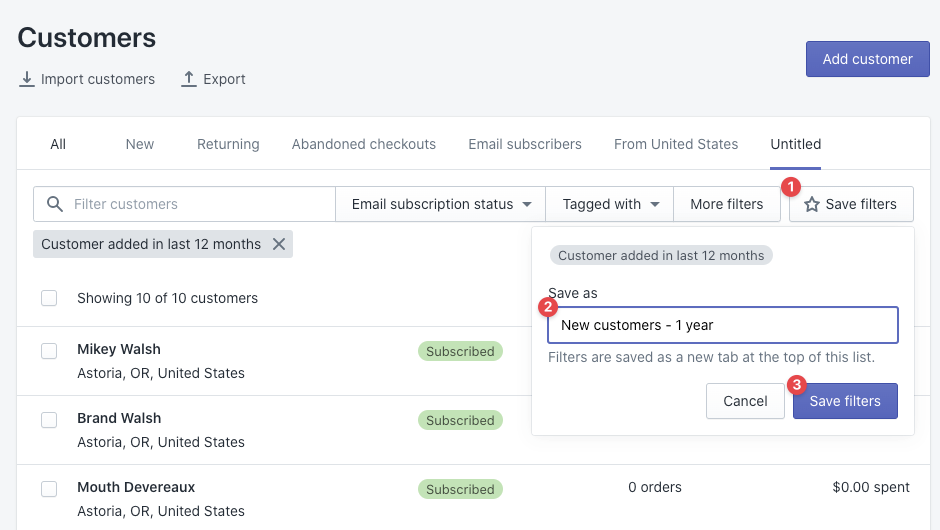
Task: Tick the Mouth Devereaux row checkbox
Action: [49, 489]
